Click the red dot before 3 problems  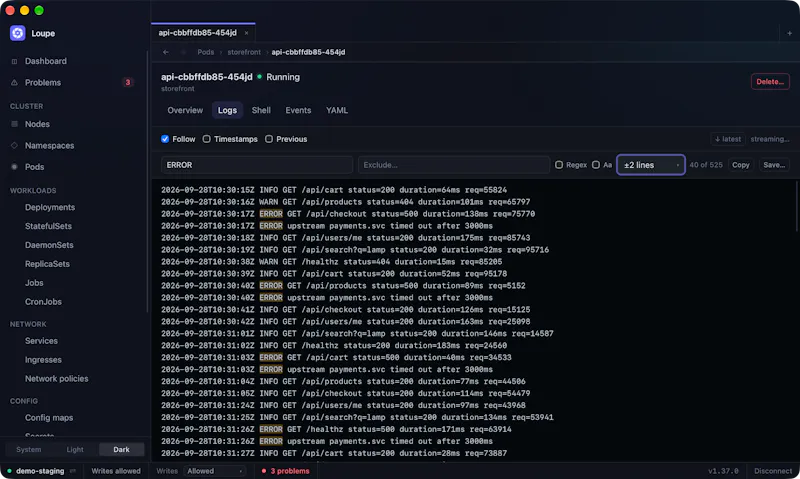pyautogui.click(x=264, y=471)
